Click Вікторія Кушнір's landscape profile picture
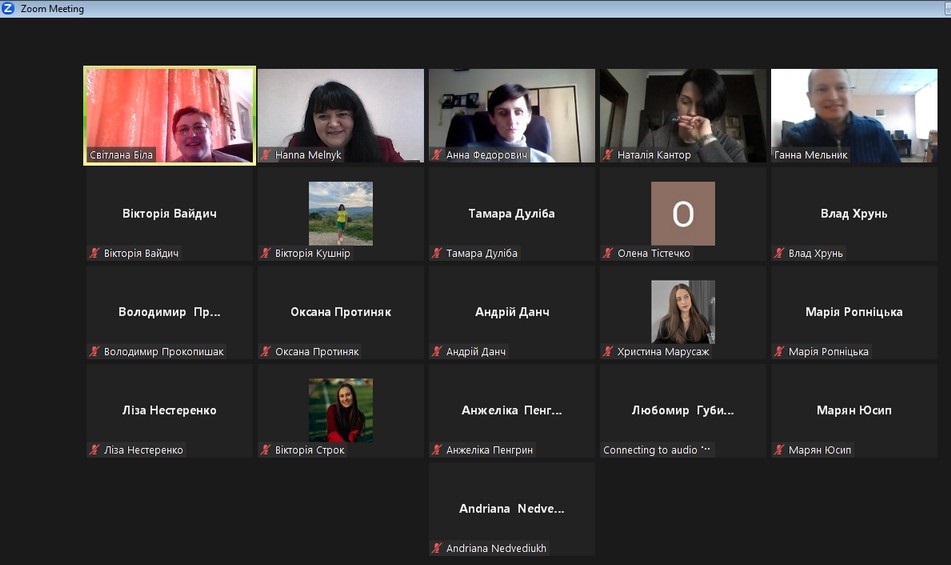Image resolution: width=951 pixels, height=565 pixels. coord(340,213)
